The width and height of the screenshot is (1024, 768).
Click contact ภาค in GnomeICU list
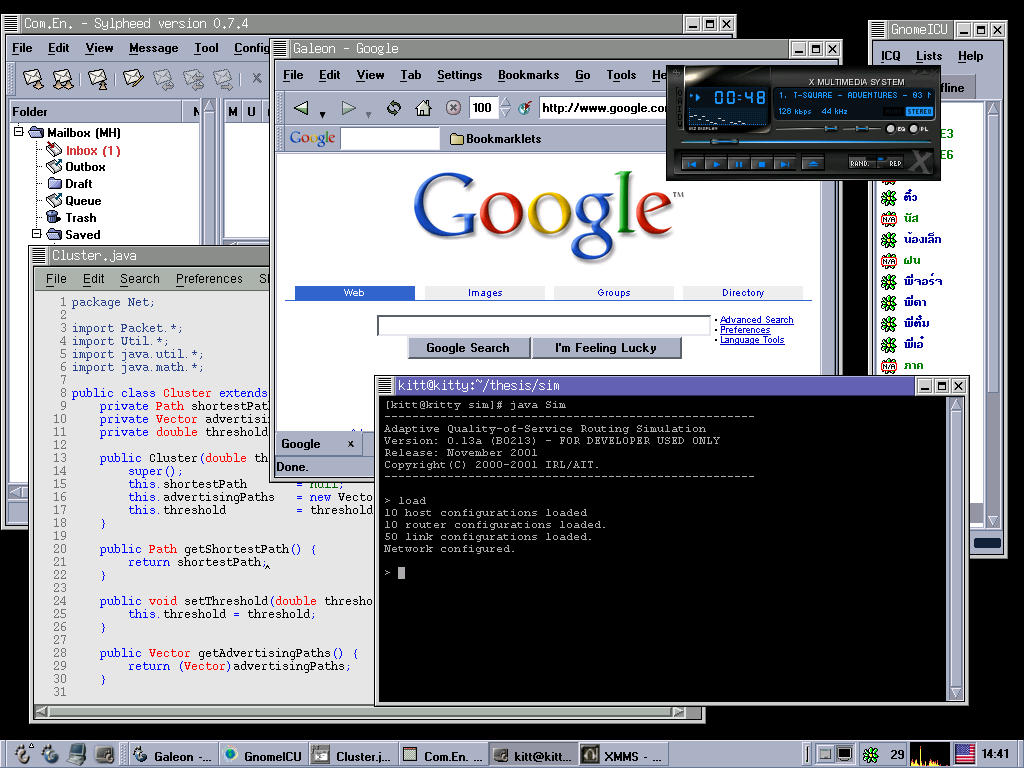pos(903,366)
